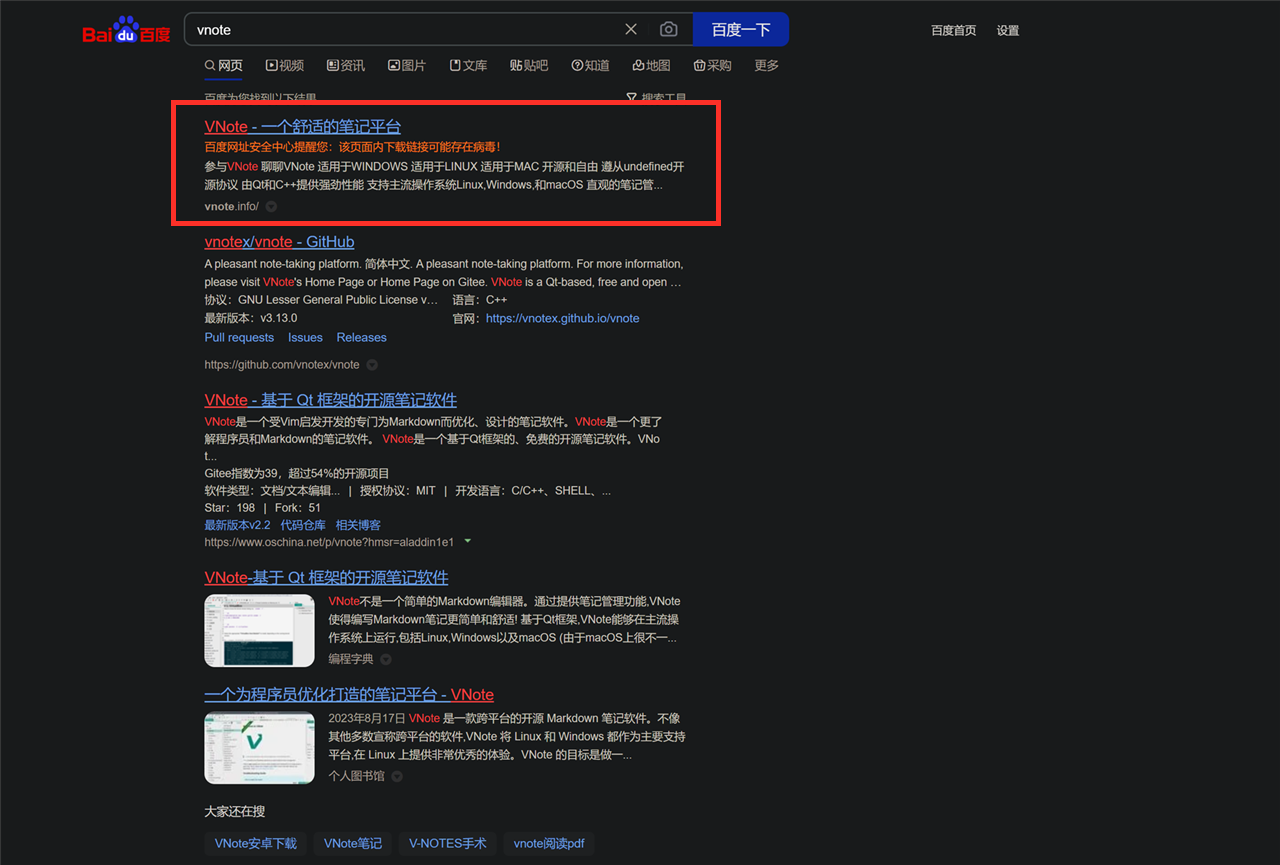Viewport: 1280px width, 865px height.
Task: Switch to the 贴吧 tab
Action: (529, 66)
